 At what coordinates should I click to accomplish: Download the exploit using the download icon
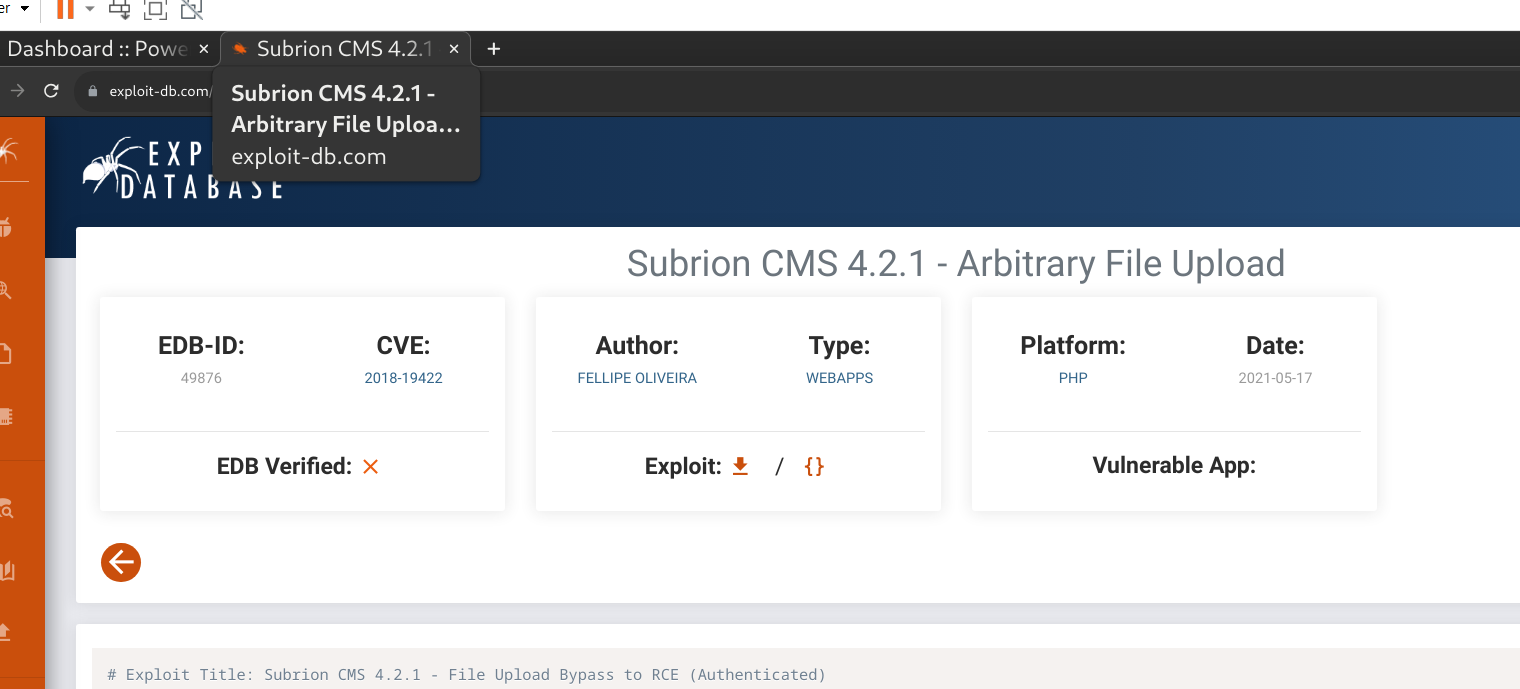[740, 466]
